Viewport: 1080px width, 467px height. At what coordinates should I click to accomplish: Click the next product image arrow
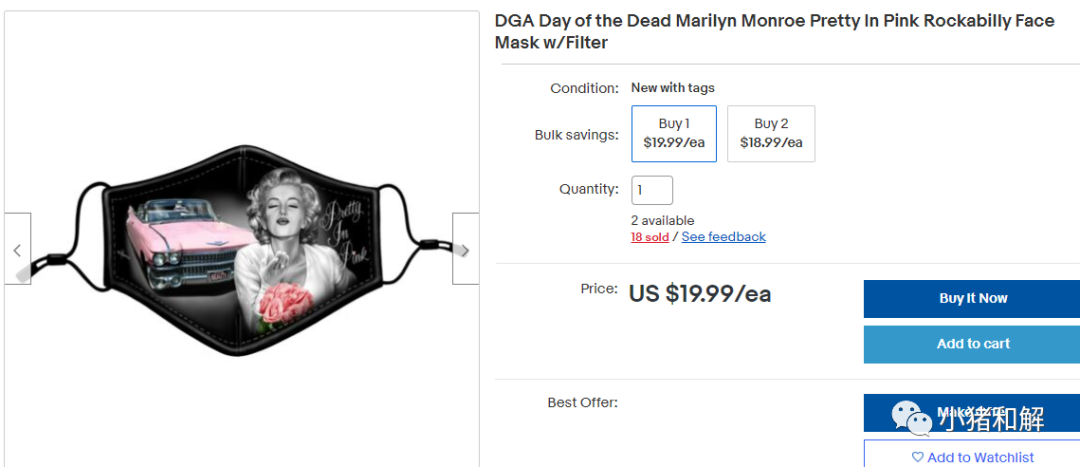pos(465,249)
